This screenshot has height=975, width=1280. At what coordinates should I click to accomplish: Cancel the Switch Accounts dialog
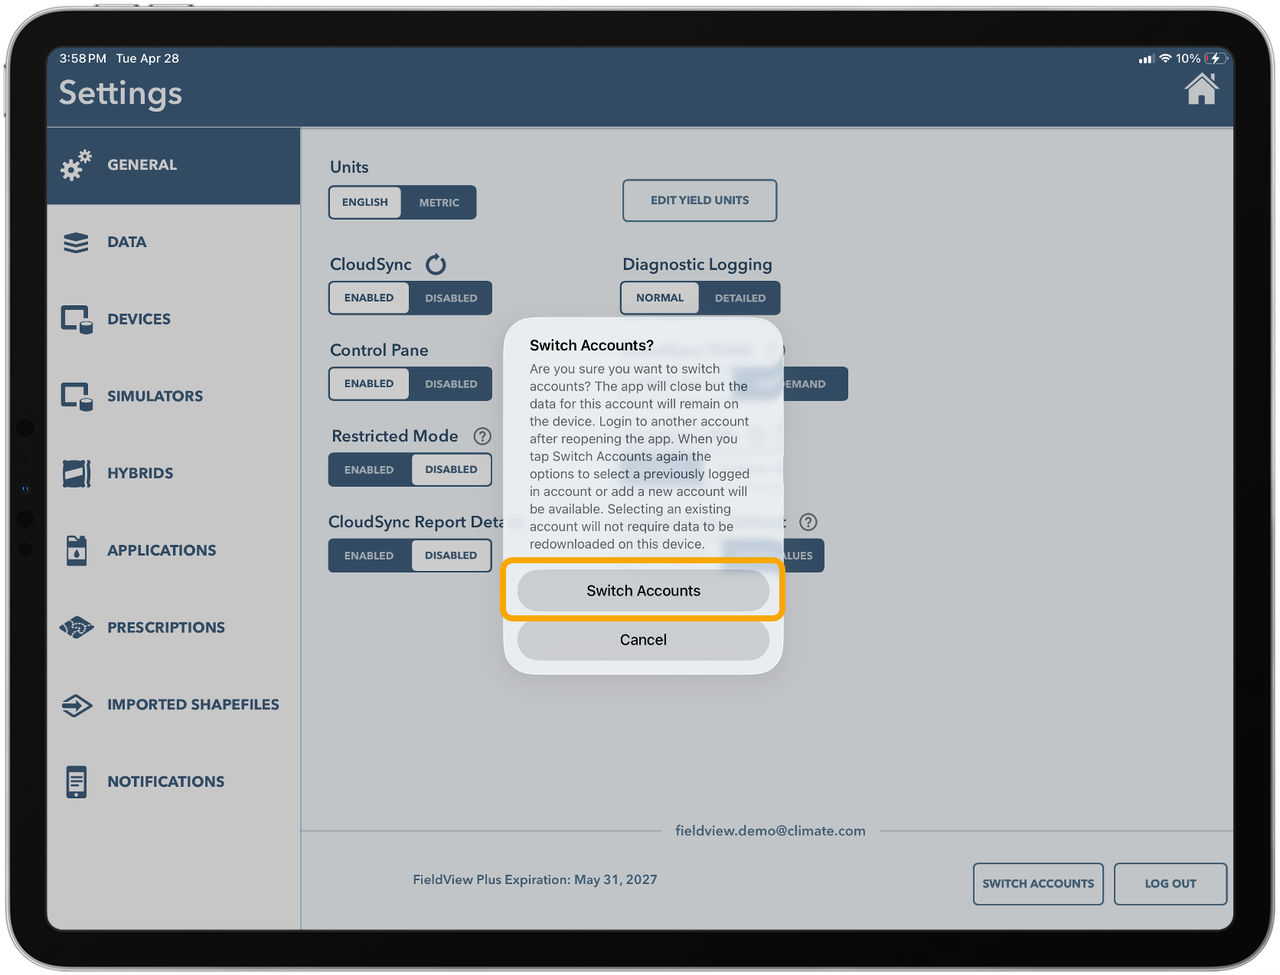tap(643, 640)
